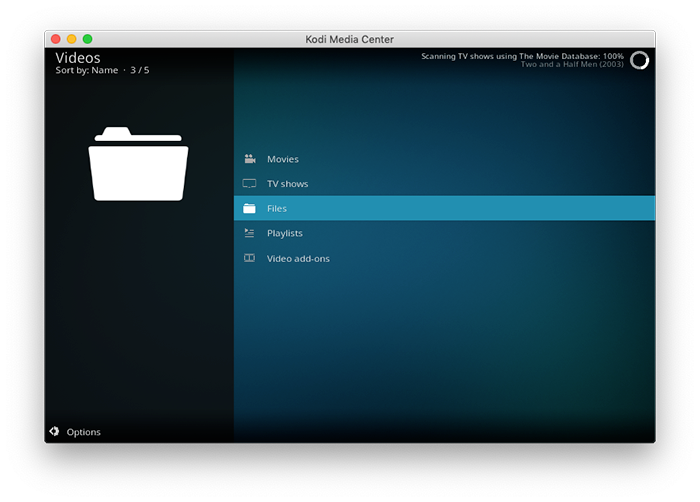
Task: Close the Kodi Media Center window
Action: [x=55, y=39]
